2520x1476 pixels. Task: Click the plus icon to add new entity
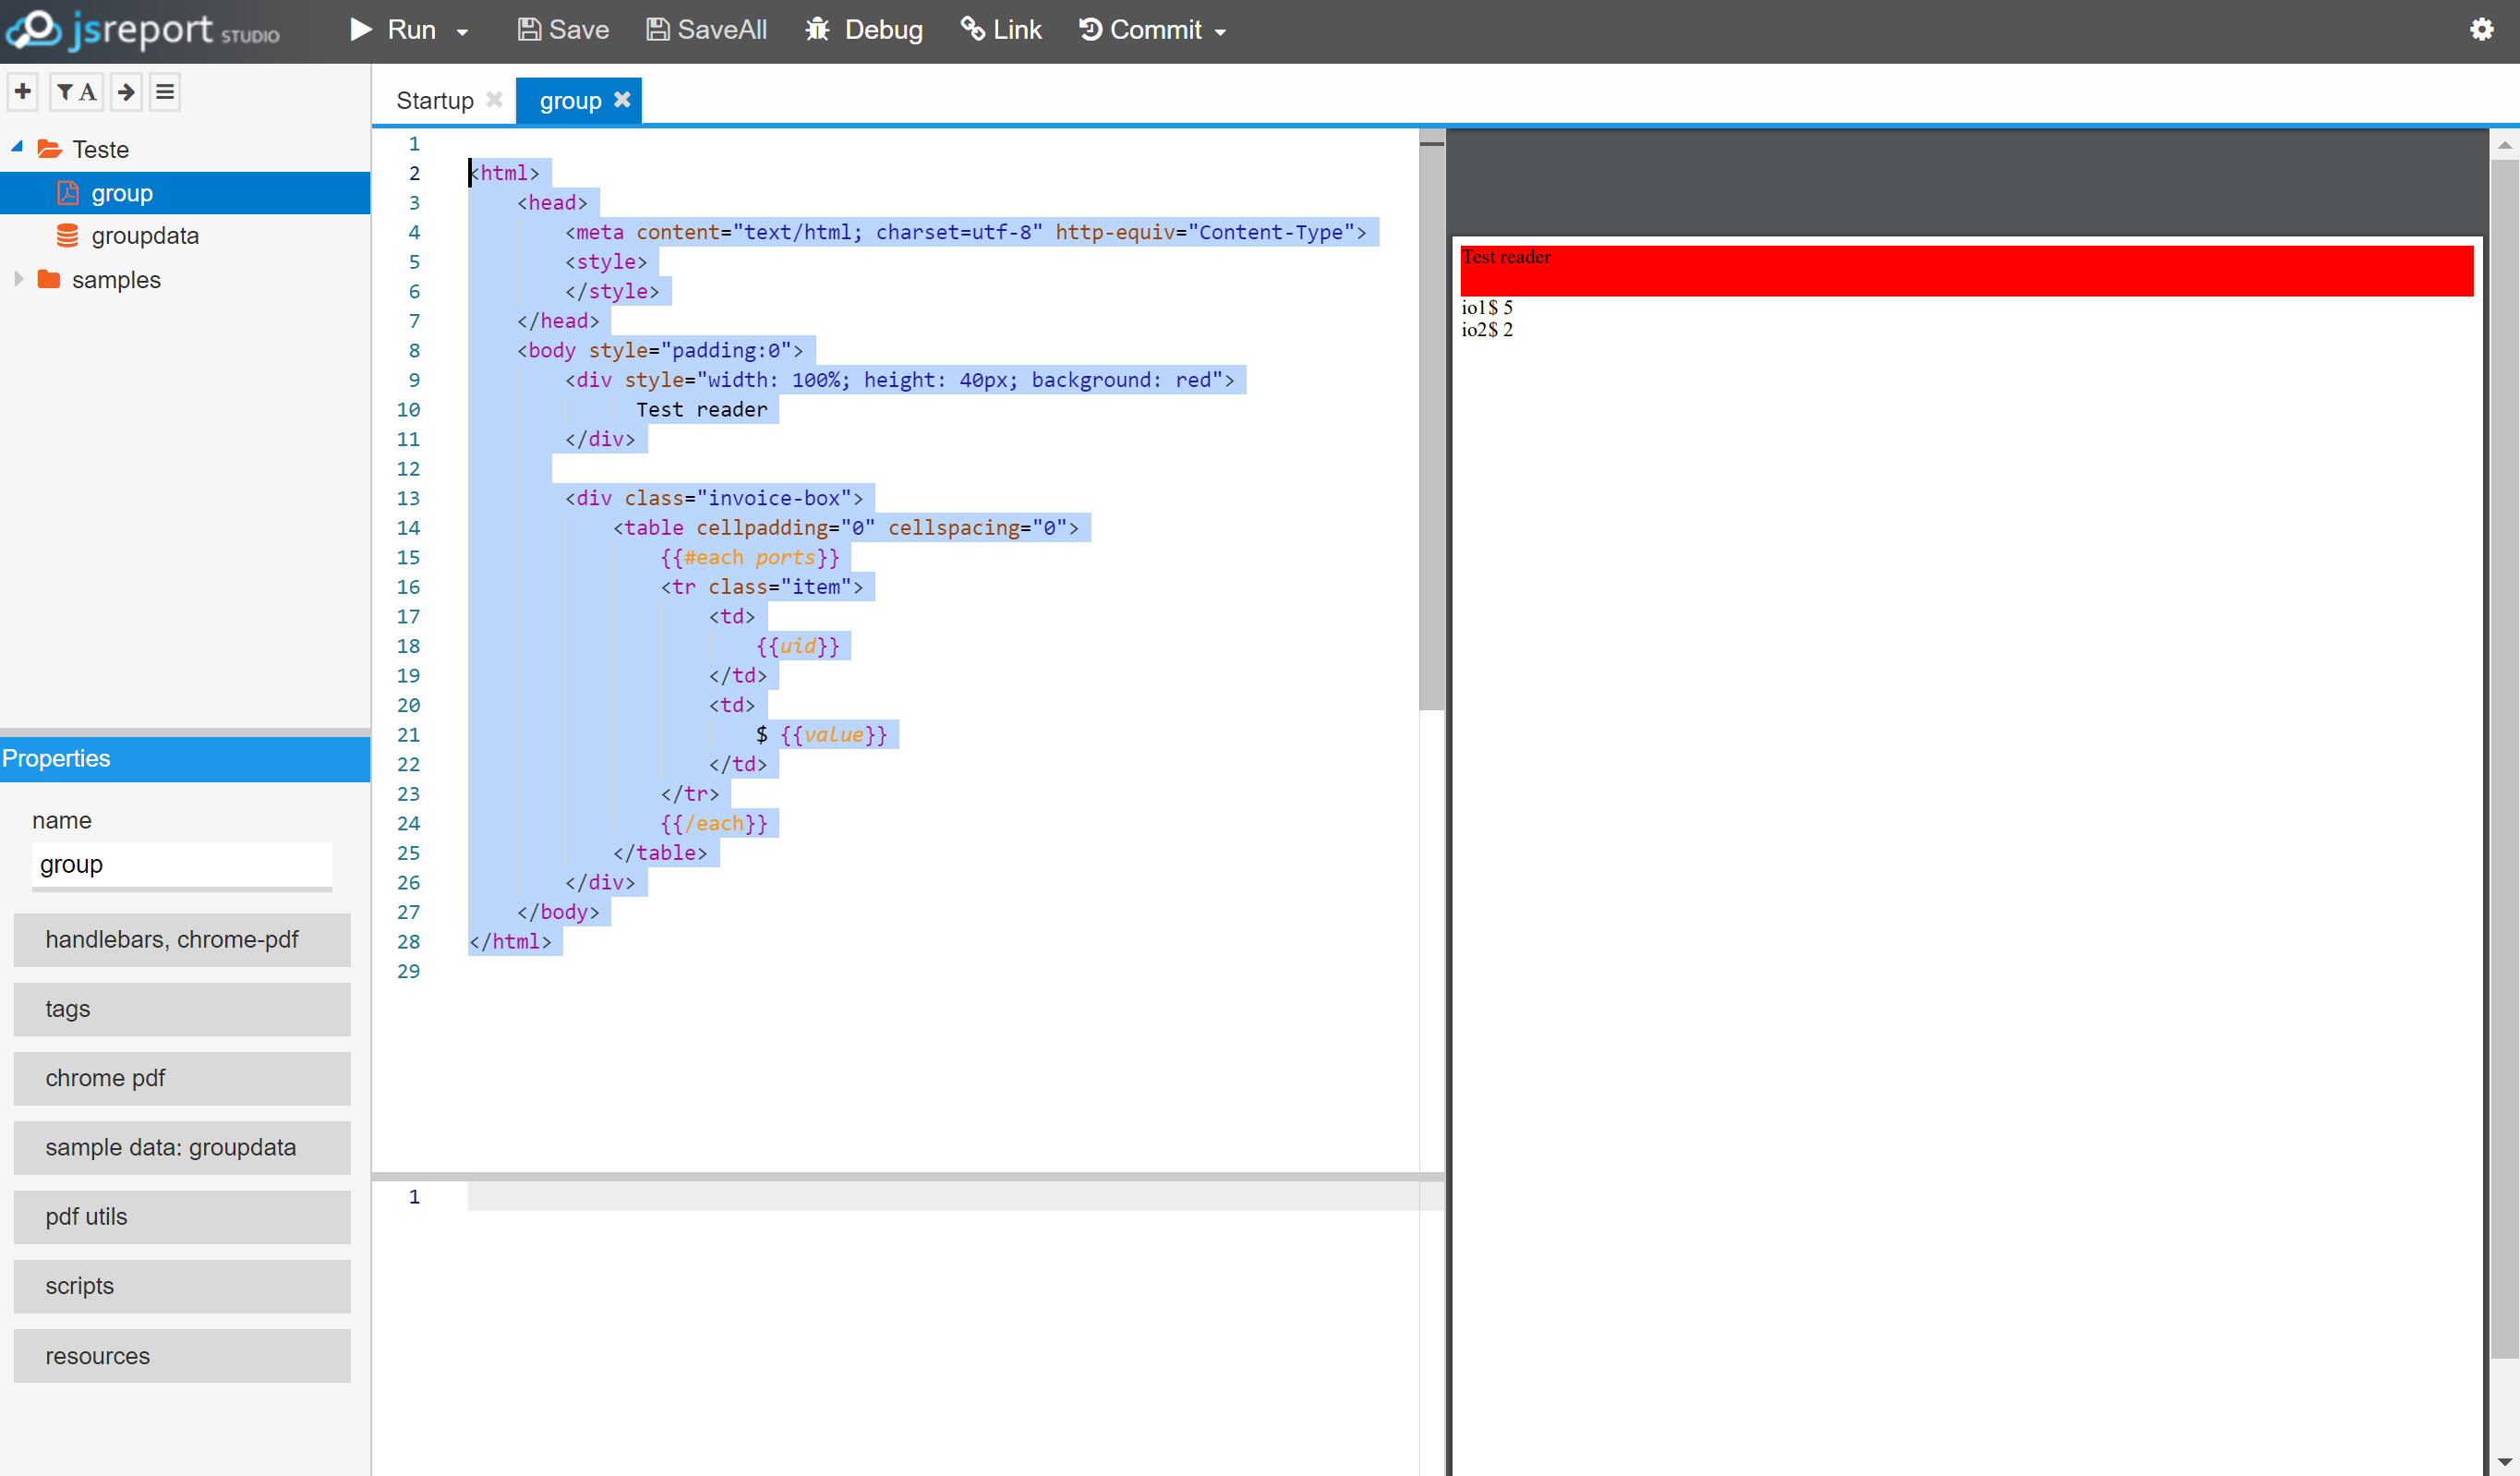click(x=22, y=91)
